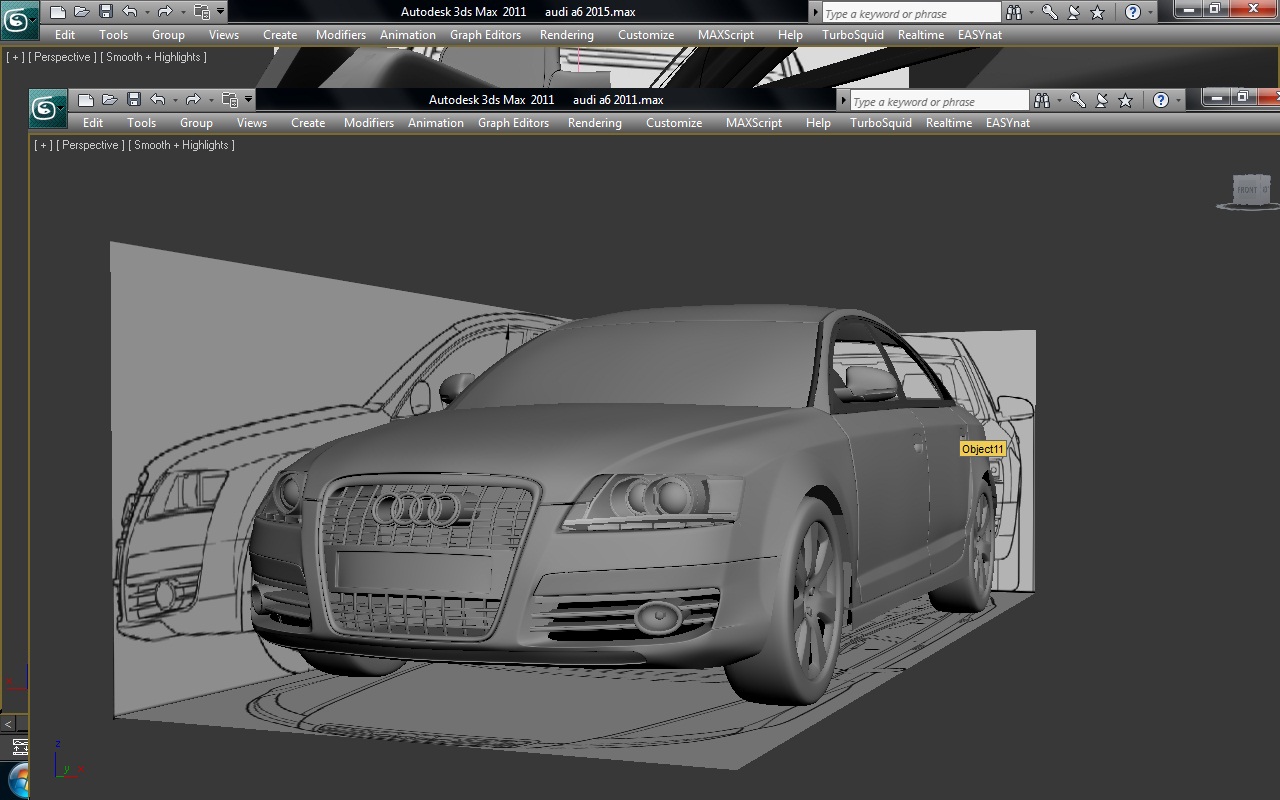This screenshot has height=800, width=1280.
Task: Open the 3ds Max application button in the audi a6 2015 window
Action: pyautogui.click(x=19, y=19)
